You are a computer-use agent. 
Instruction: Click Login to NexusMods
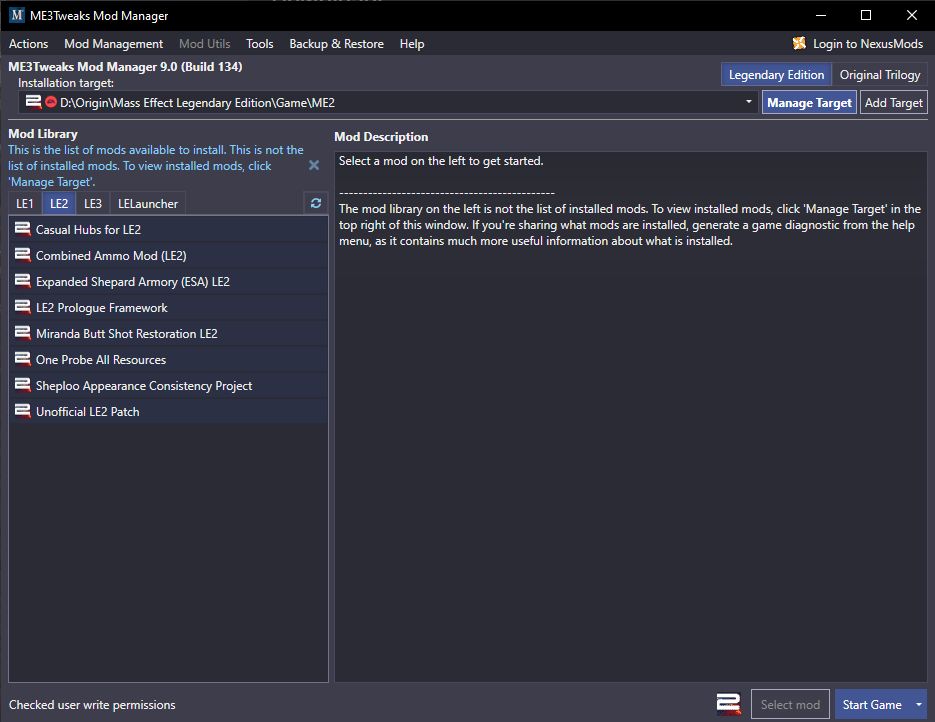click(857, 44)
